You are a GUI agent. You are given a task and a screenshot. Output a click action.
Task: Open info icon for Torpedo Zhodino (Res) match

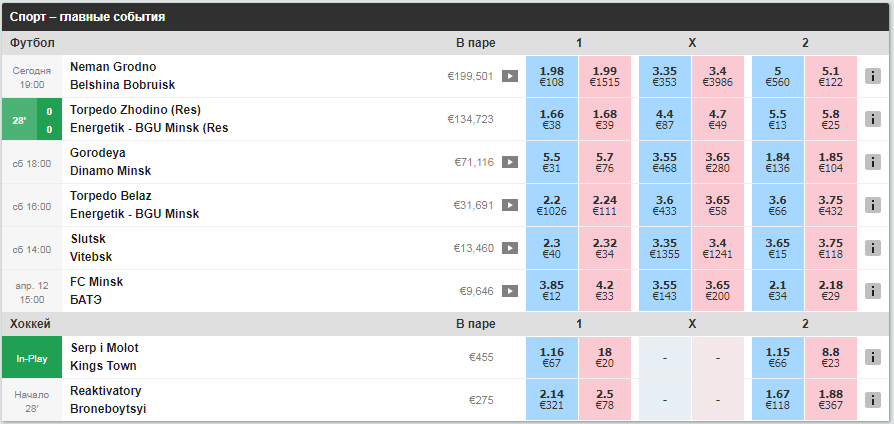[x=873, y=119]
